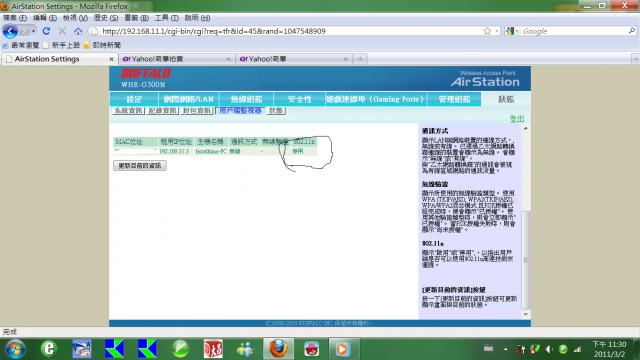The image size is (640, 360).
Task: Bookmark this page with the star icon
Action: tap(487, 31)
